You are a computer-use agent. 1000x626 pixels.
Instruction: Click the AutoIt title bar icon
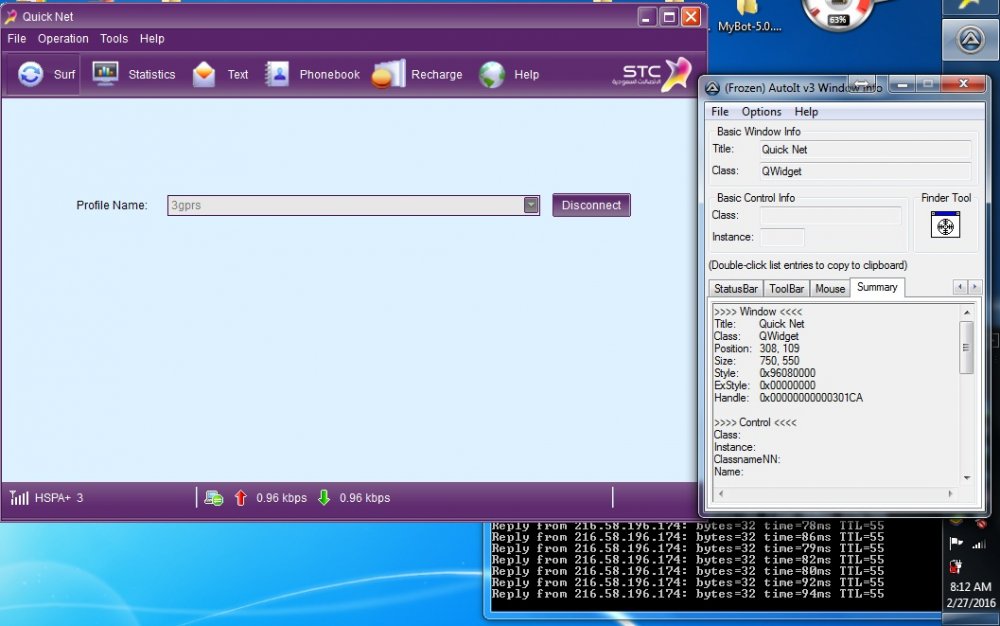[712, 88]
